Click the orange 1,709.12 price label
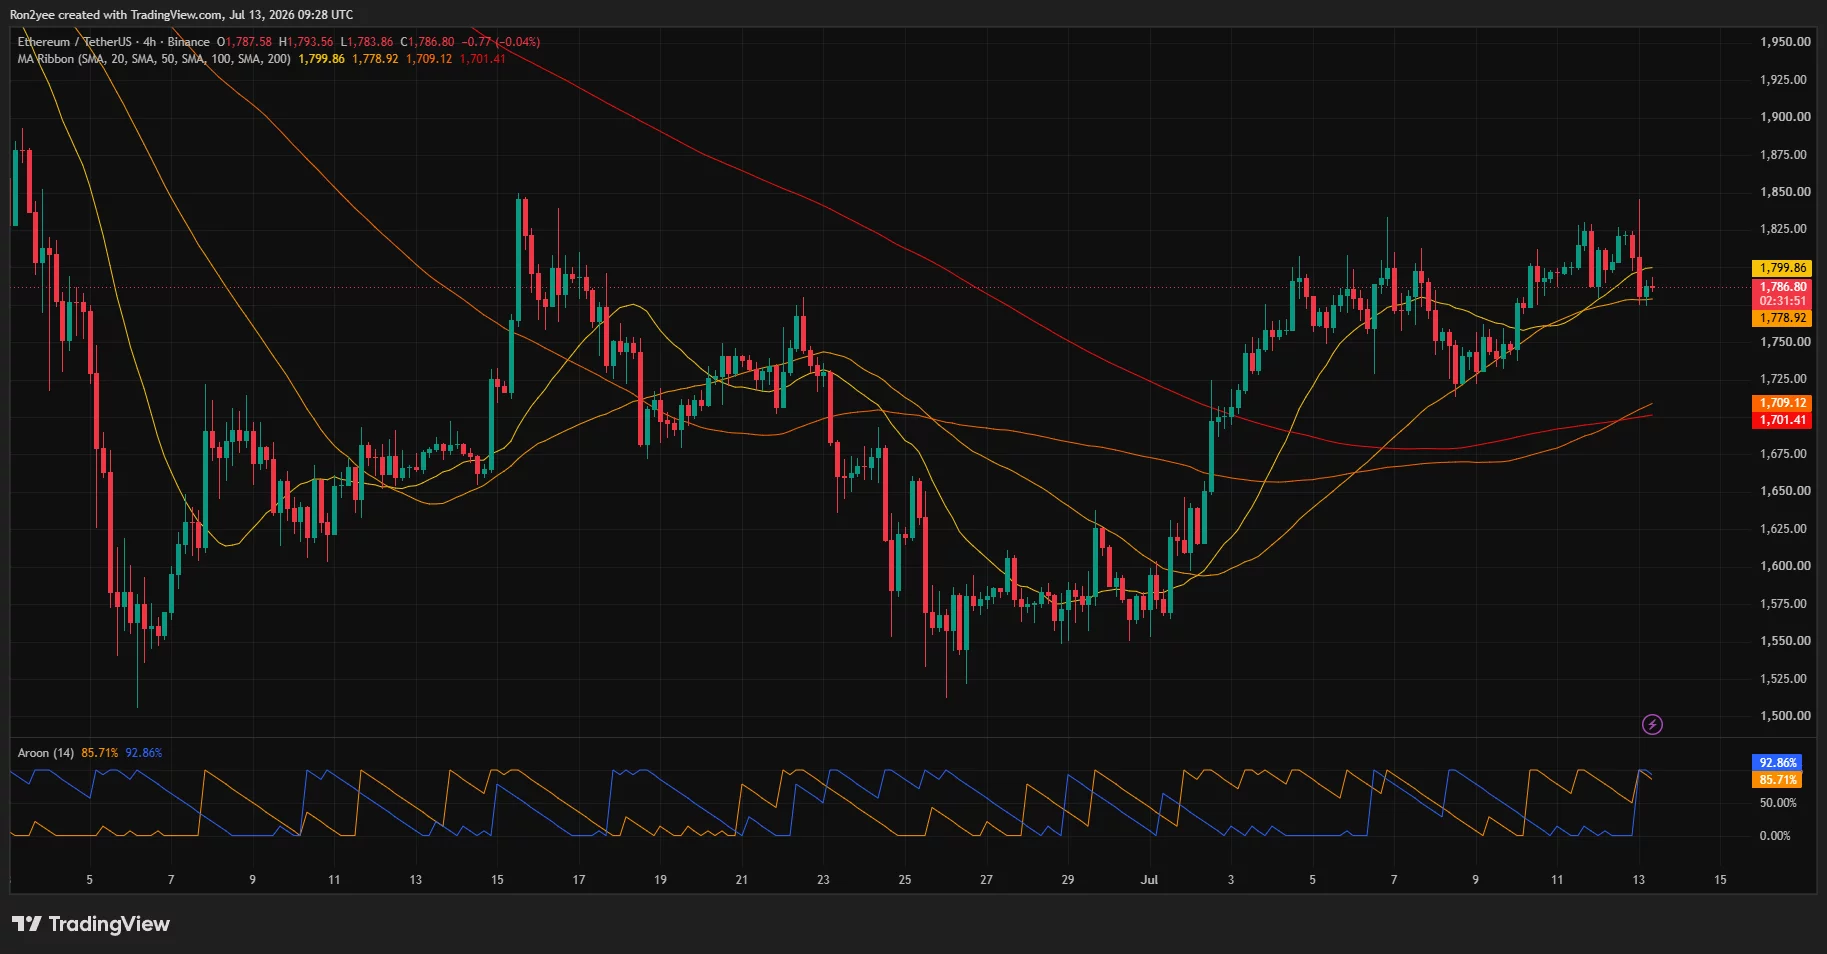This screenshot has width=1827, height=954. coord(1782,404)
